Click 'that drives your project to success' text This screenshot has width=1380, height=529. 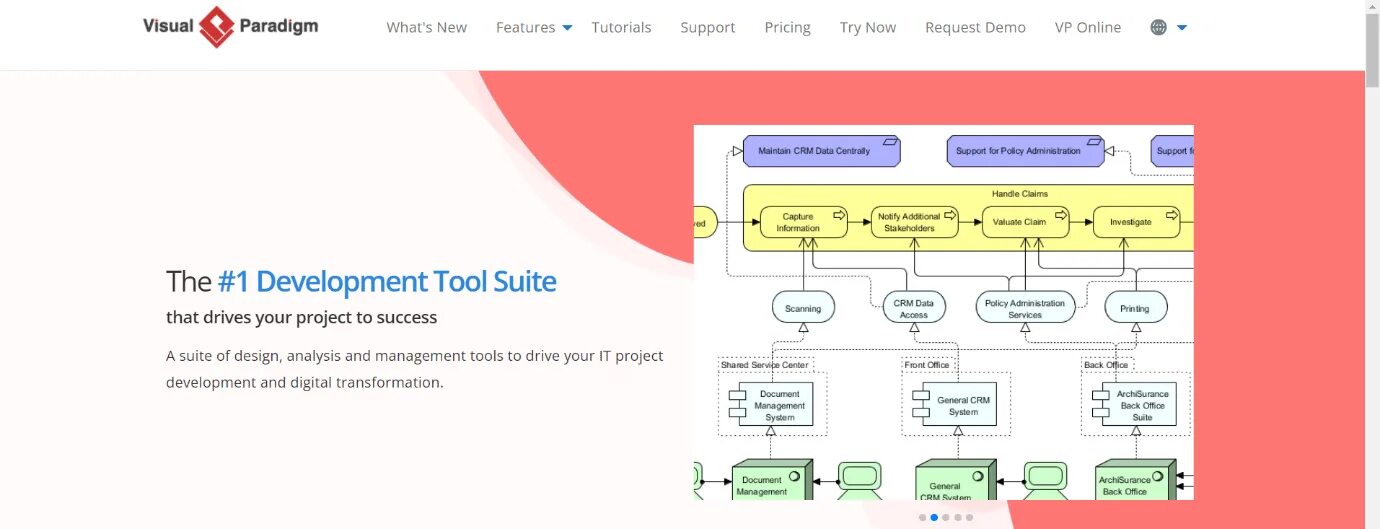click(302, 318)
